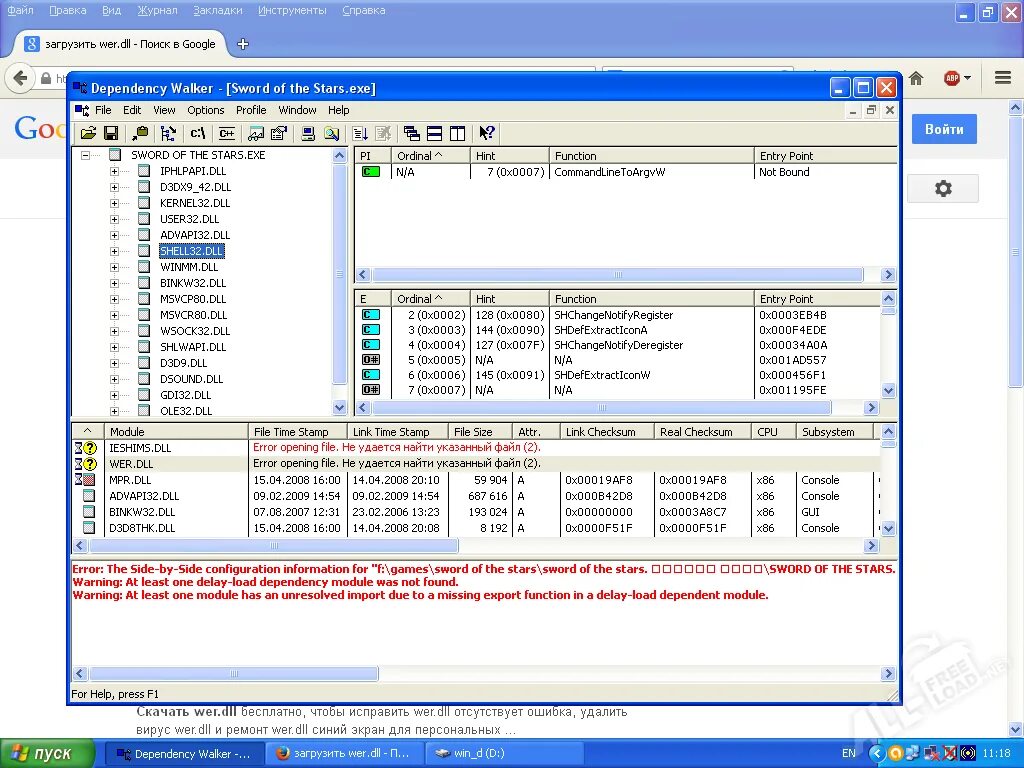Open the View menu
The image size is (1024, 768).
164,110
